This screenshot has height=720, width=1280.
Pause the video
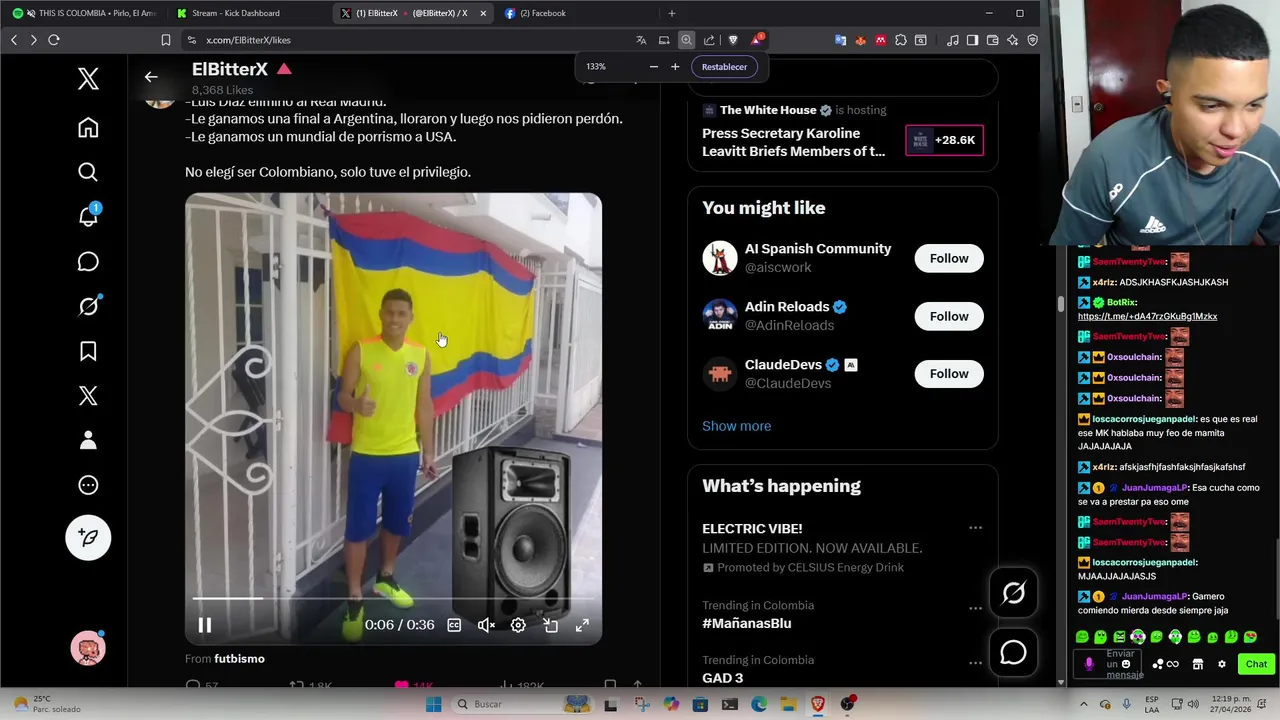click(x=204, y=625)
